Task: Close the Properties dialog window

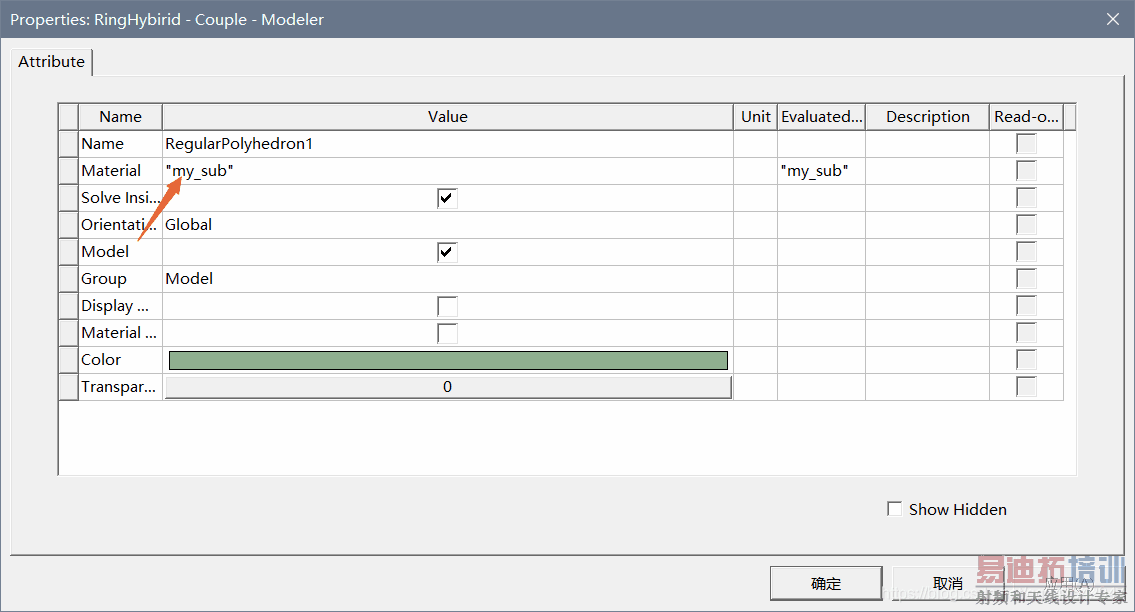Action: 1112,19
